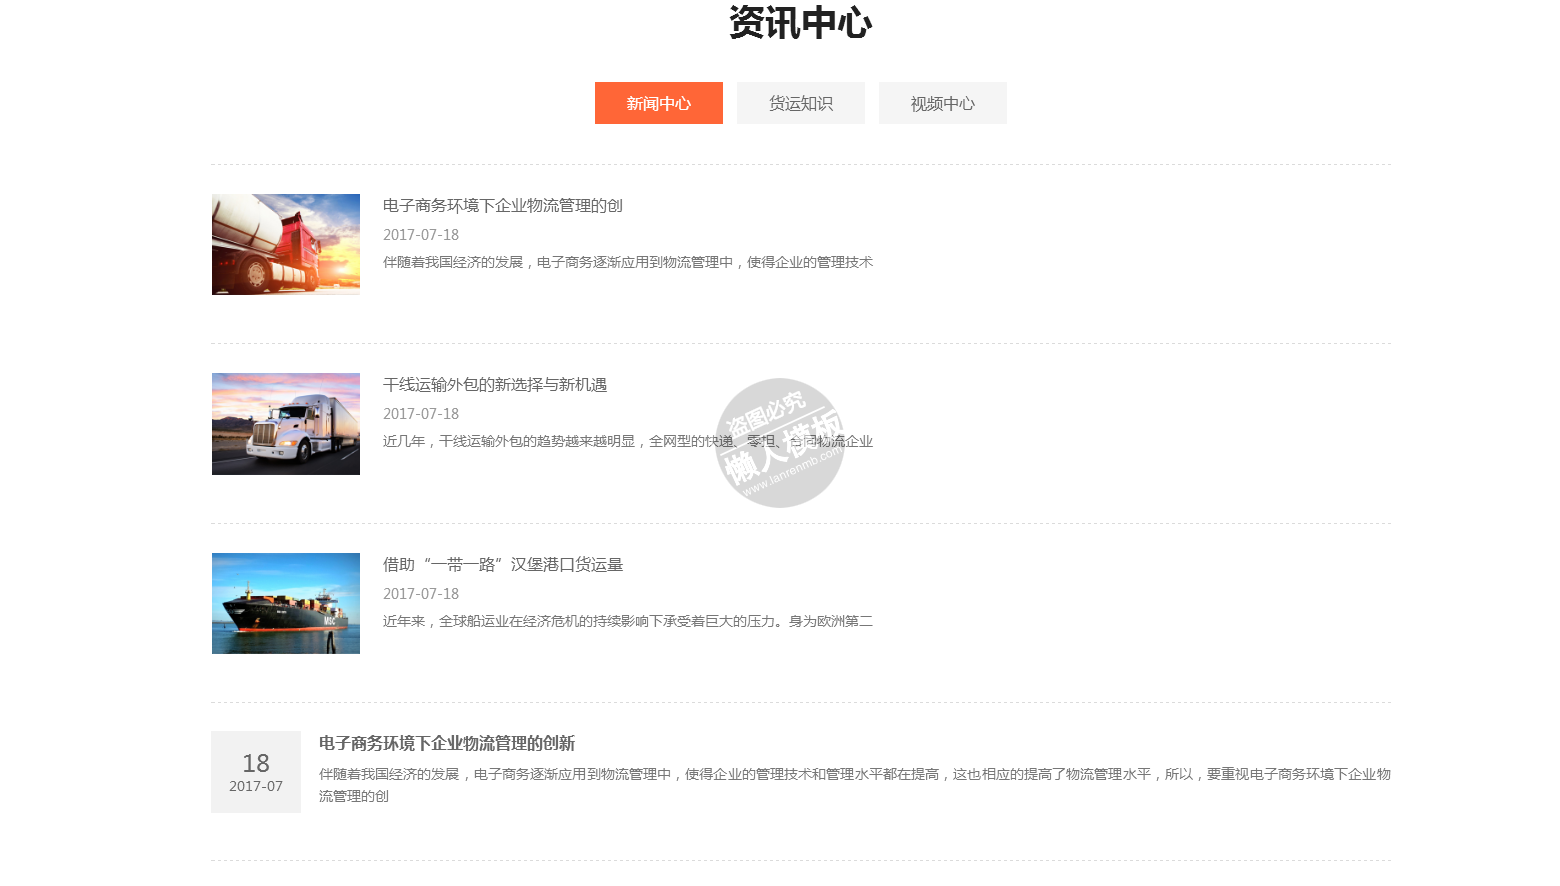
Task: Open the 借助"一带一路"汉堡港口货运量 article
Action: (x=502, y=565)
